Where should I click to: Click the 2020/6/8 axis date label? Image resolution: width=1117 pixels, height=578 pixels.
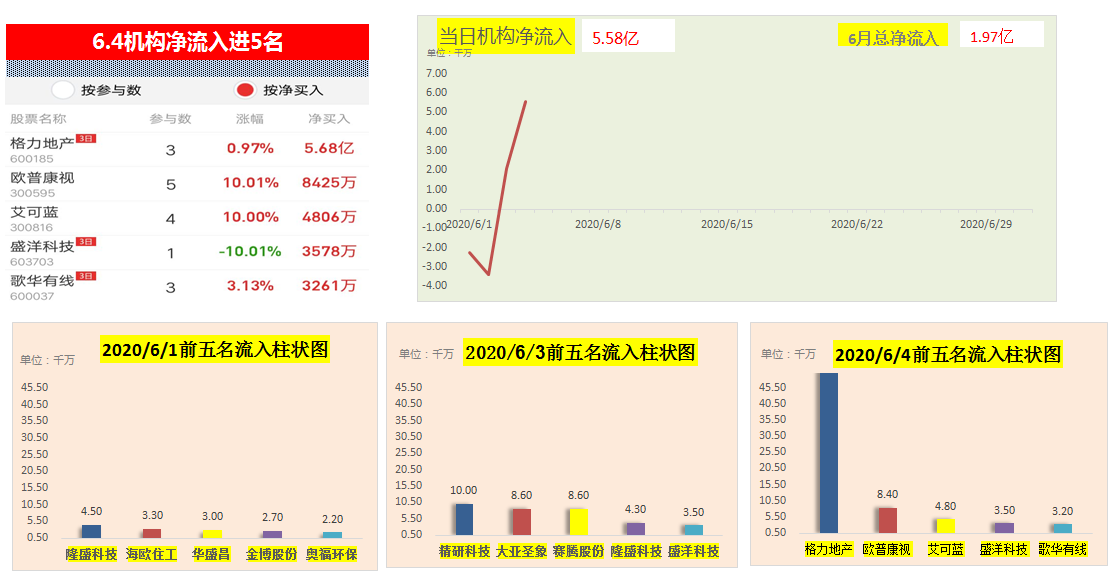click(x=598, y=224)
